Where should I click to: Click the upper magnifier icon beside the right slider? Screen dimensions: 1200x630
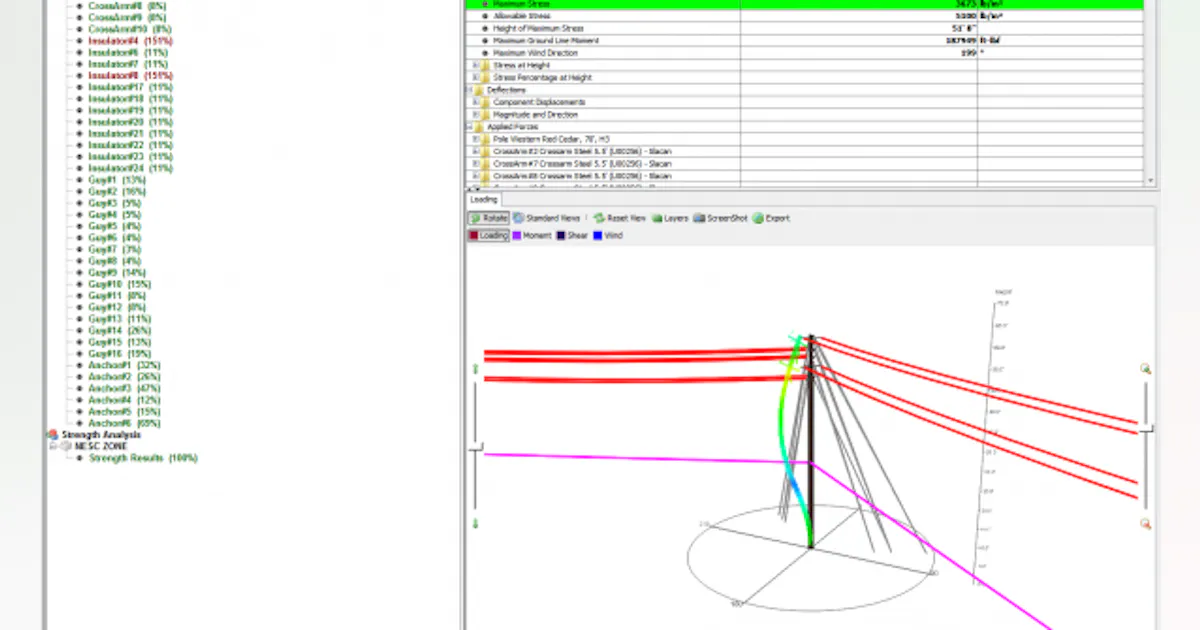(1146, 369)
